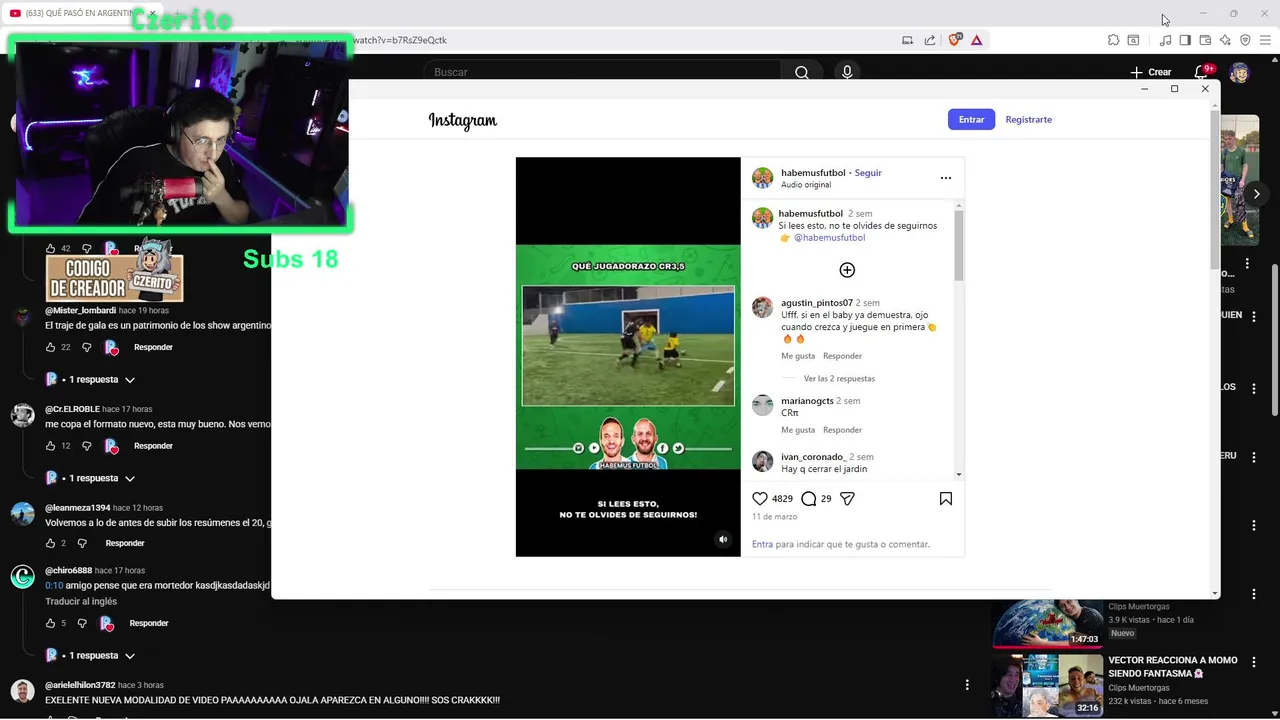
Task: Like the comment by @chiro6888
Action: click(x=51, y=623)
